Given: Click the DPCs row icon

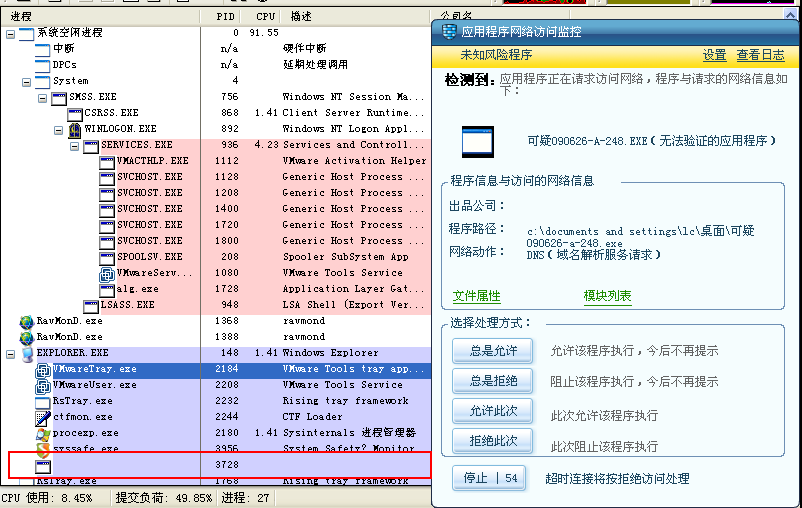Looking at the screenshot, I should 43,66.
